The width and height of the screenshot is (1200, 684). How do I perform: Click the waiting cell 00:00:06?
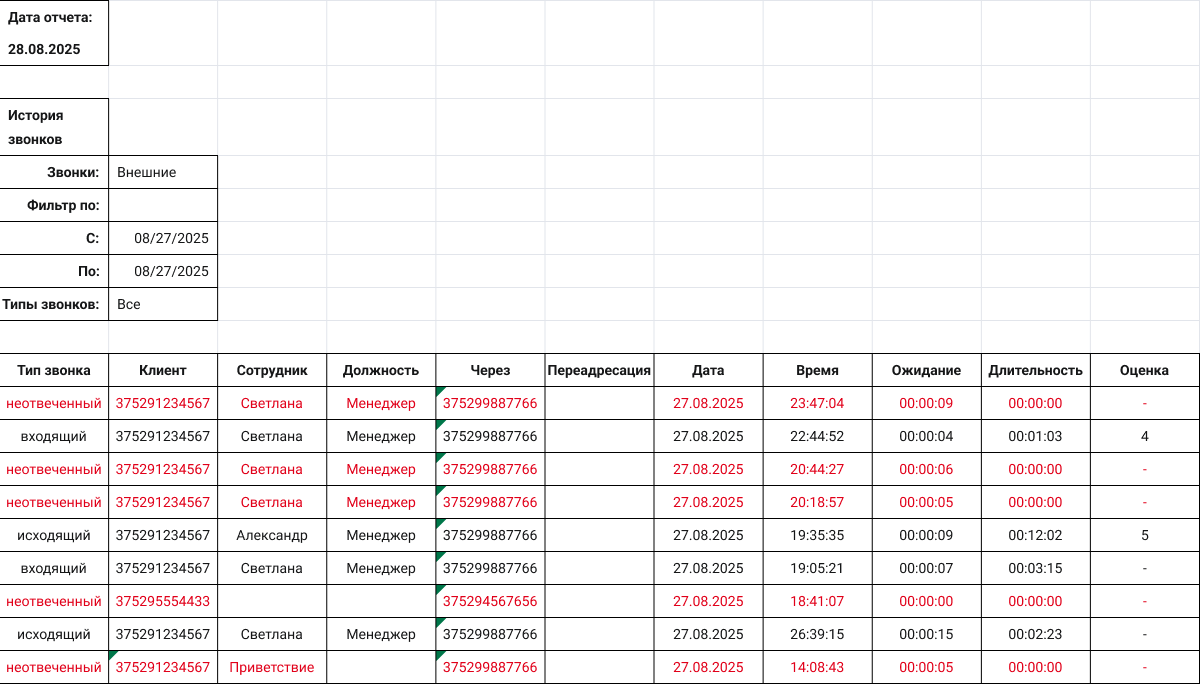[926, 469]
